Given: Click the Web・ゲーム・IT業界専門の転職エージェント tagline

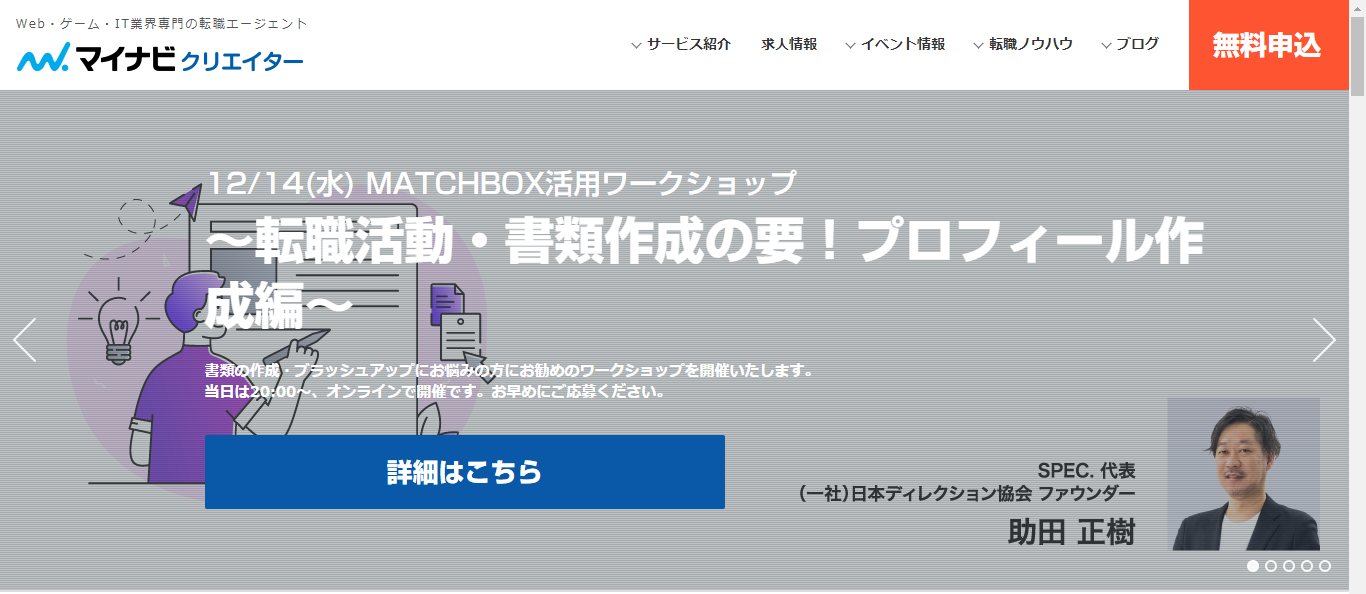Looking at the screenshot, I should 162,23.
